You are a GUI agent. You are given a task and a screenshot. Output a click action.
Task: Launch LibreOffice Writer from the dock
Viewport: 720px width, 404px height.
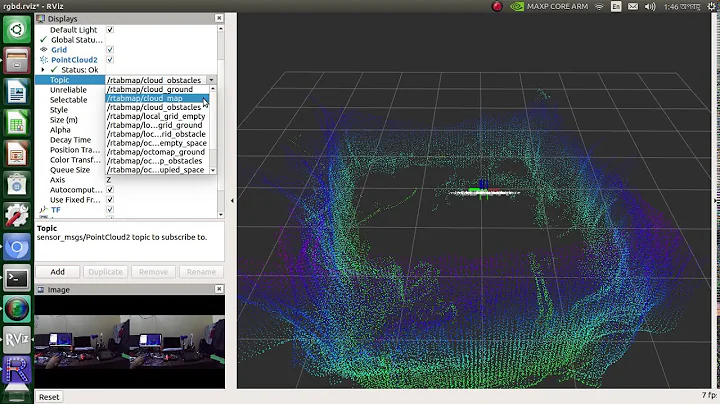tap(17, 91)
